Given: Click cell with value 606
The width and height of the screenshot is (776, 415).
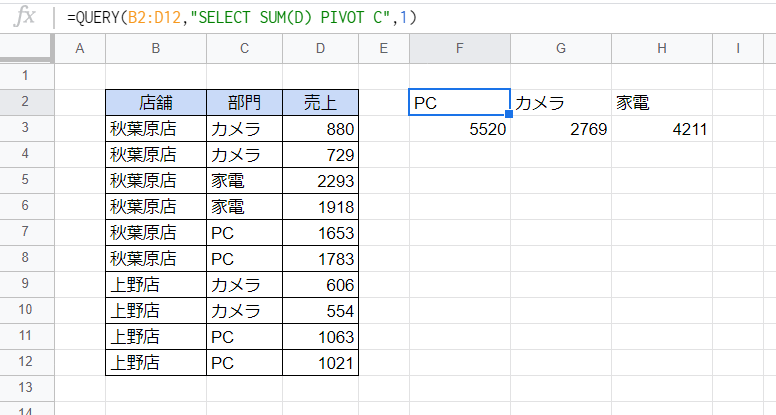Looking at the screenshot, I should pyautogui.click(x=320, y=284).
